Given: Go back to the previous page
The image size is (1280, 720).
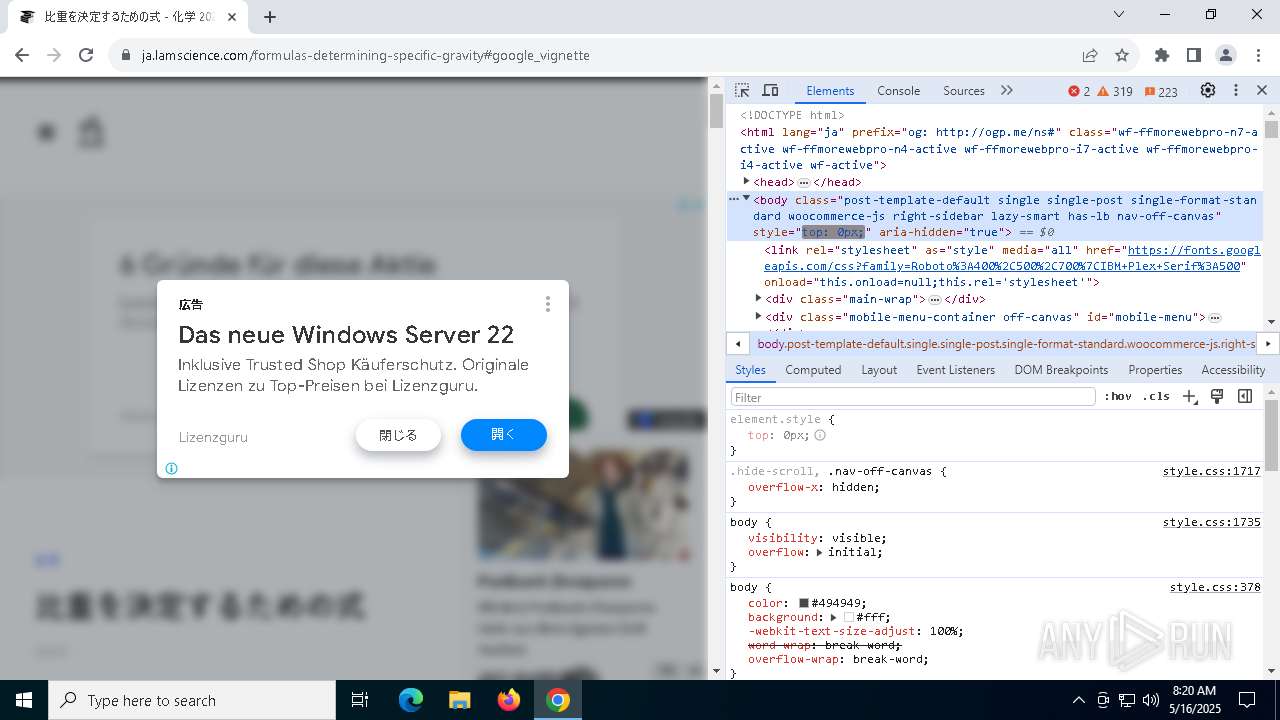Looking at the screenshot, I should pyautogui.click(x=22, y=55).
